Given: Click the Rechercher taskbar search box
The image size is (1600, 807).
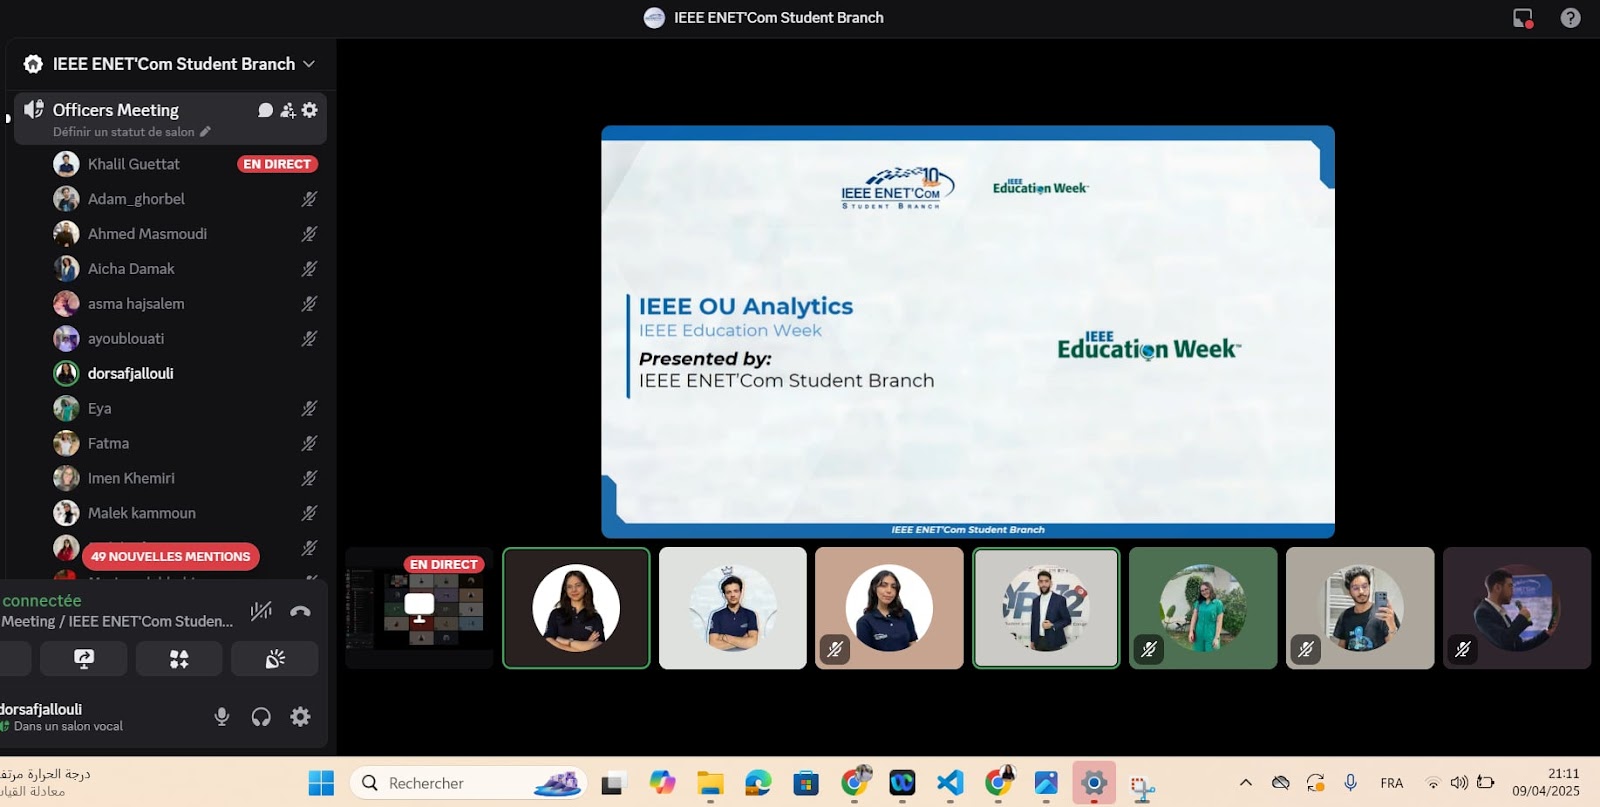Looking at the screenshot, I should click(x=468, y=783).
